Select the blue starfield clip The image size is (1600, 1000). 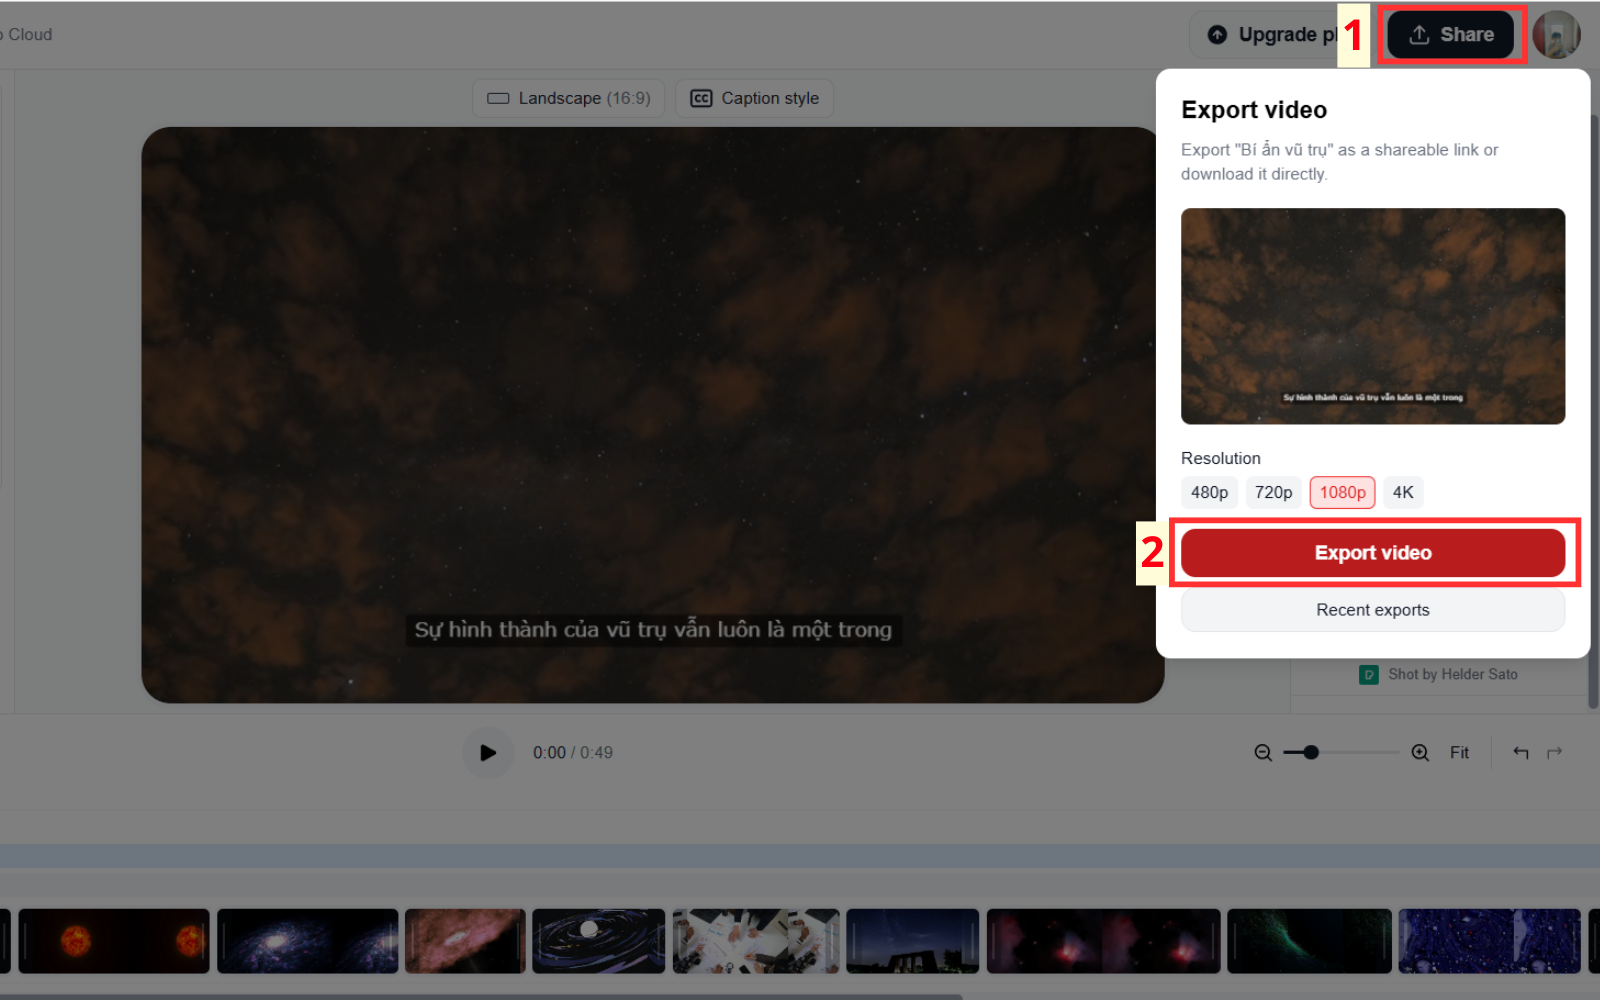1489,941
